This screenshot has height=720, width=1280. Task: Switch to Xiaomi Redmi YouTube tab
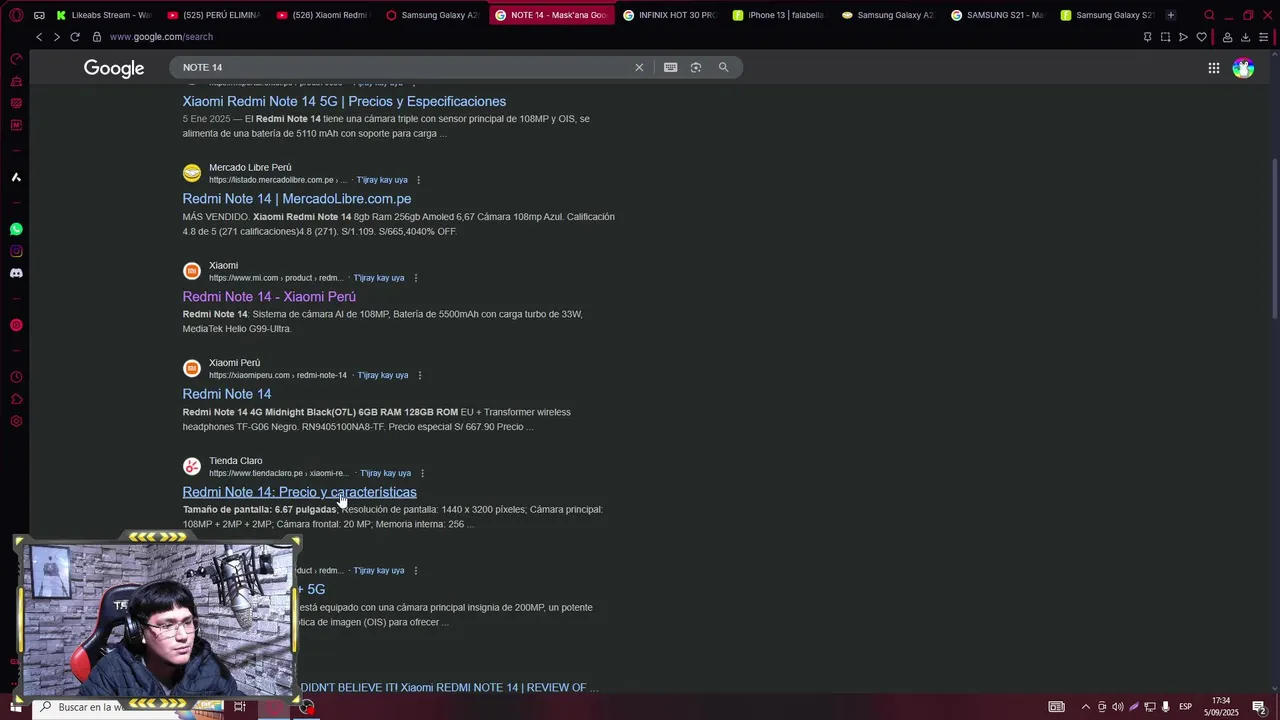pyautogui.click(x=322, y=15)
